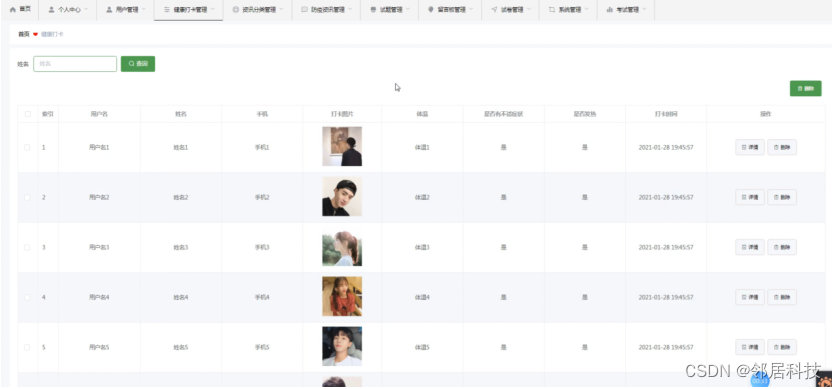Image resolution: width=837 pixels, height=389 pixels.
Task: Check the checkbox for row 用户名2
Action: point(27,197)
